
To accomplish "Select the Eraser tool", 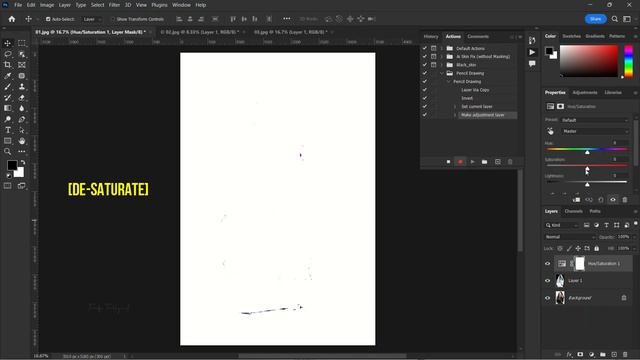I will [22, 98].
